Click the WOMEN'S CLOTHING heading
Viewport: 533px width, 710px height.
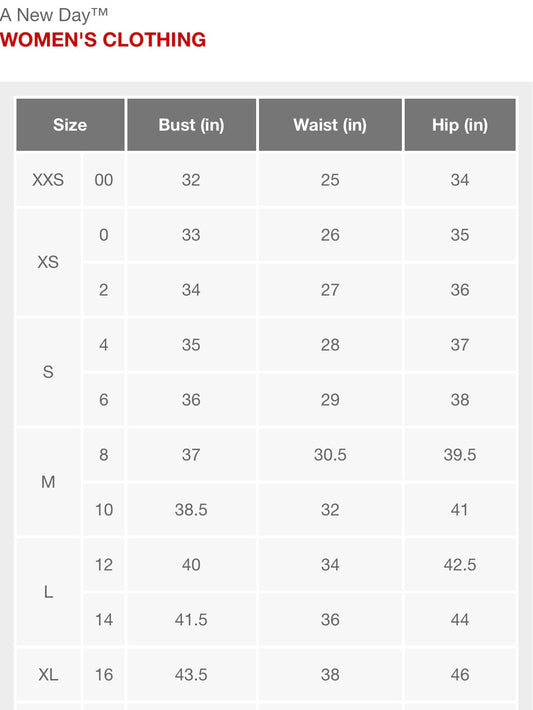click(x=103, y=40)
